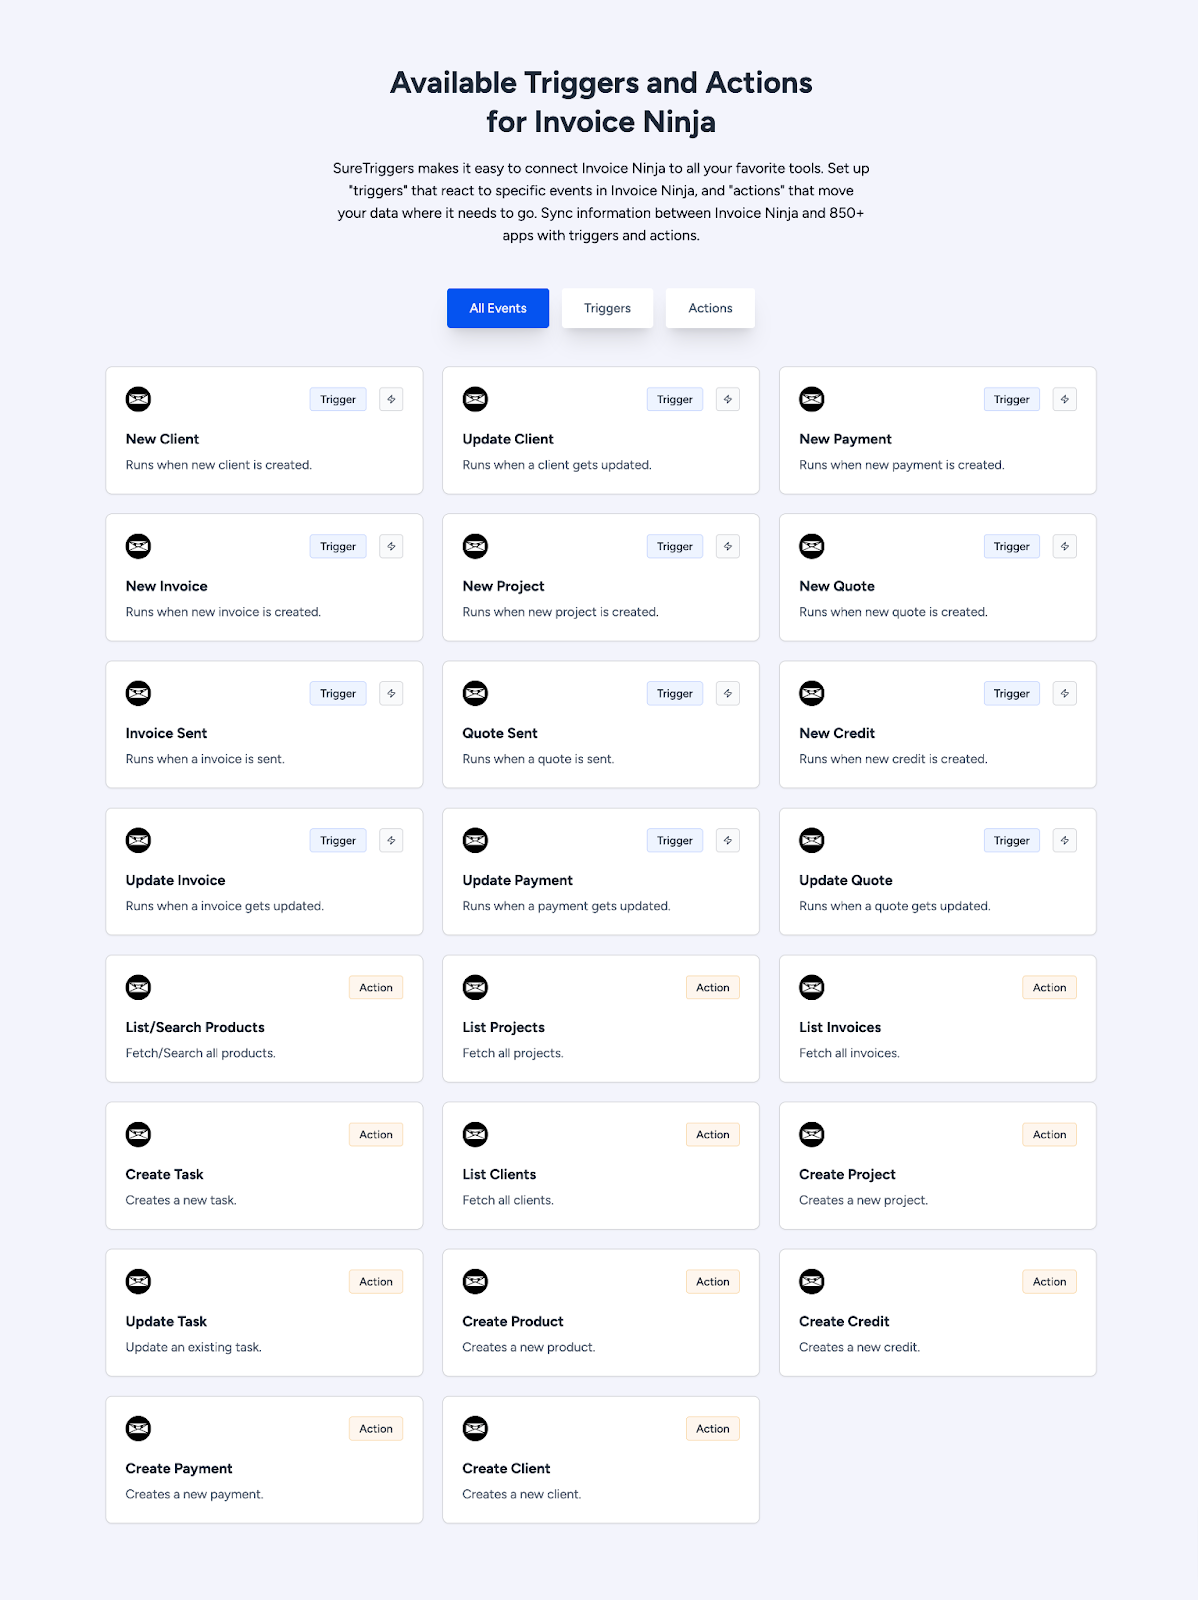Choose the Create Payment action title

point(179,1468)
